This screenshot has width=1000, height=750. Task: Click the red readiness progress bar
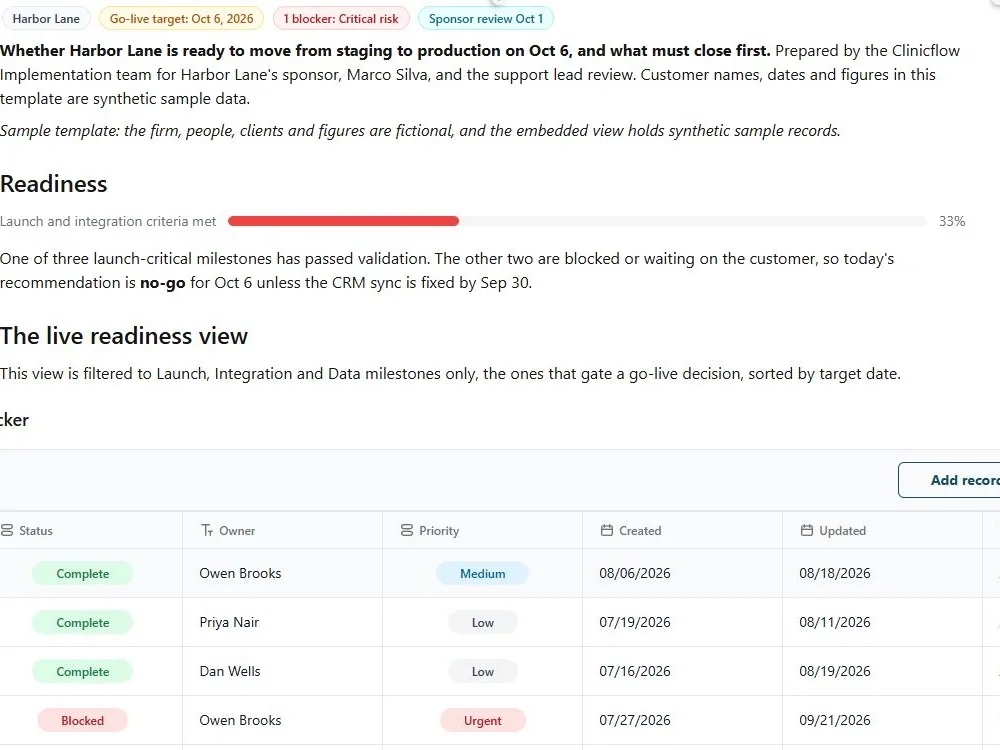click(343, 221)
